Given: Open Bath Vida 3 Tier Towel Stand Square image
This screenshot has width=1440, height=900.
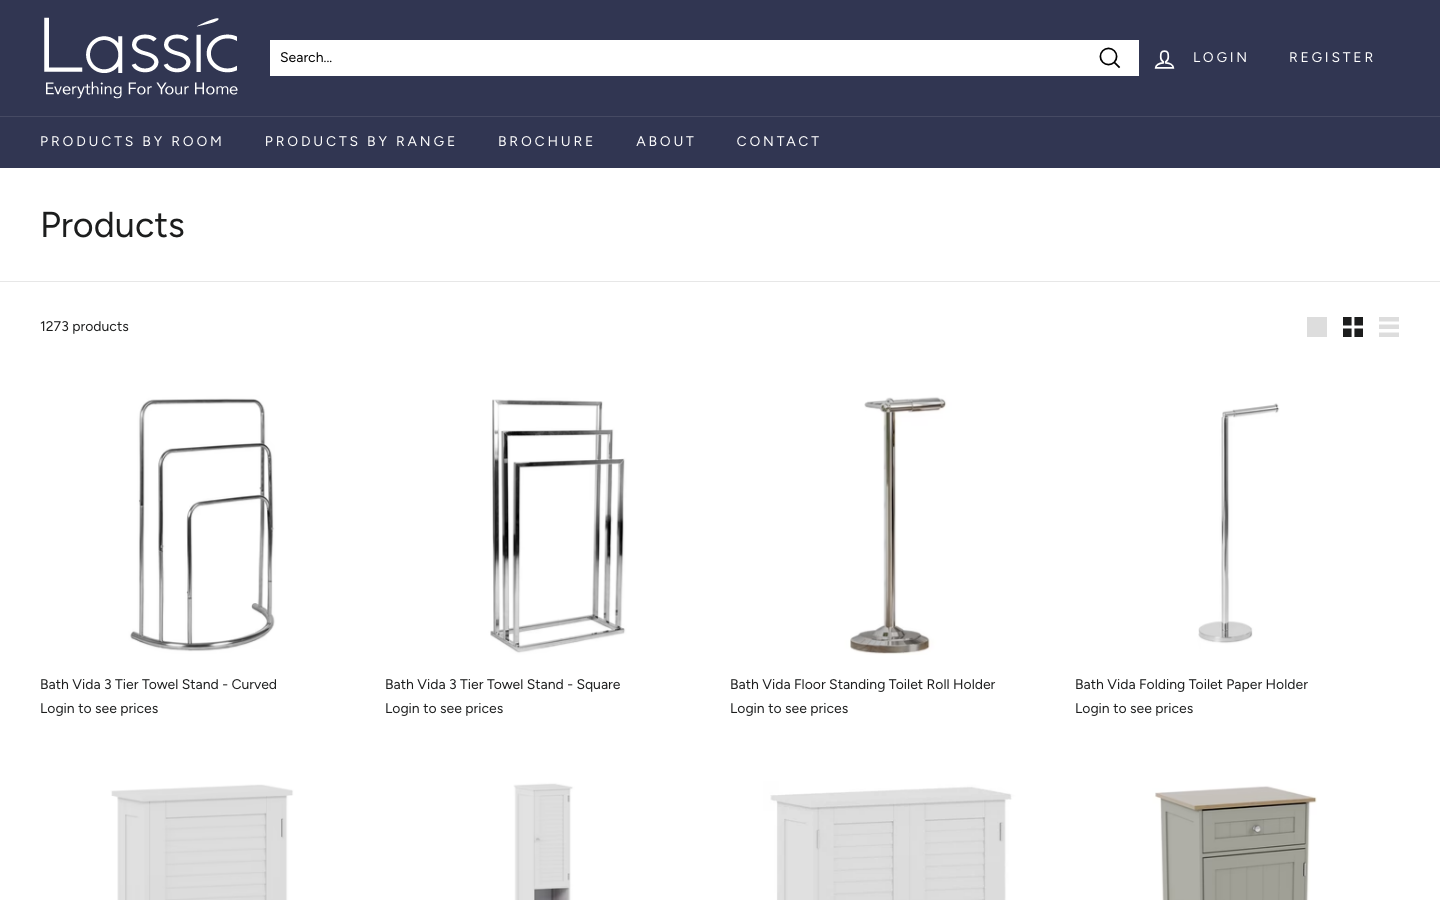Looking at the screenshot, I should coord(558,524).
